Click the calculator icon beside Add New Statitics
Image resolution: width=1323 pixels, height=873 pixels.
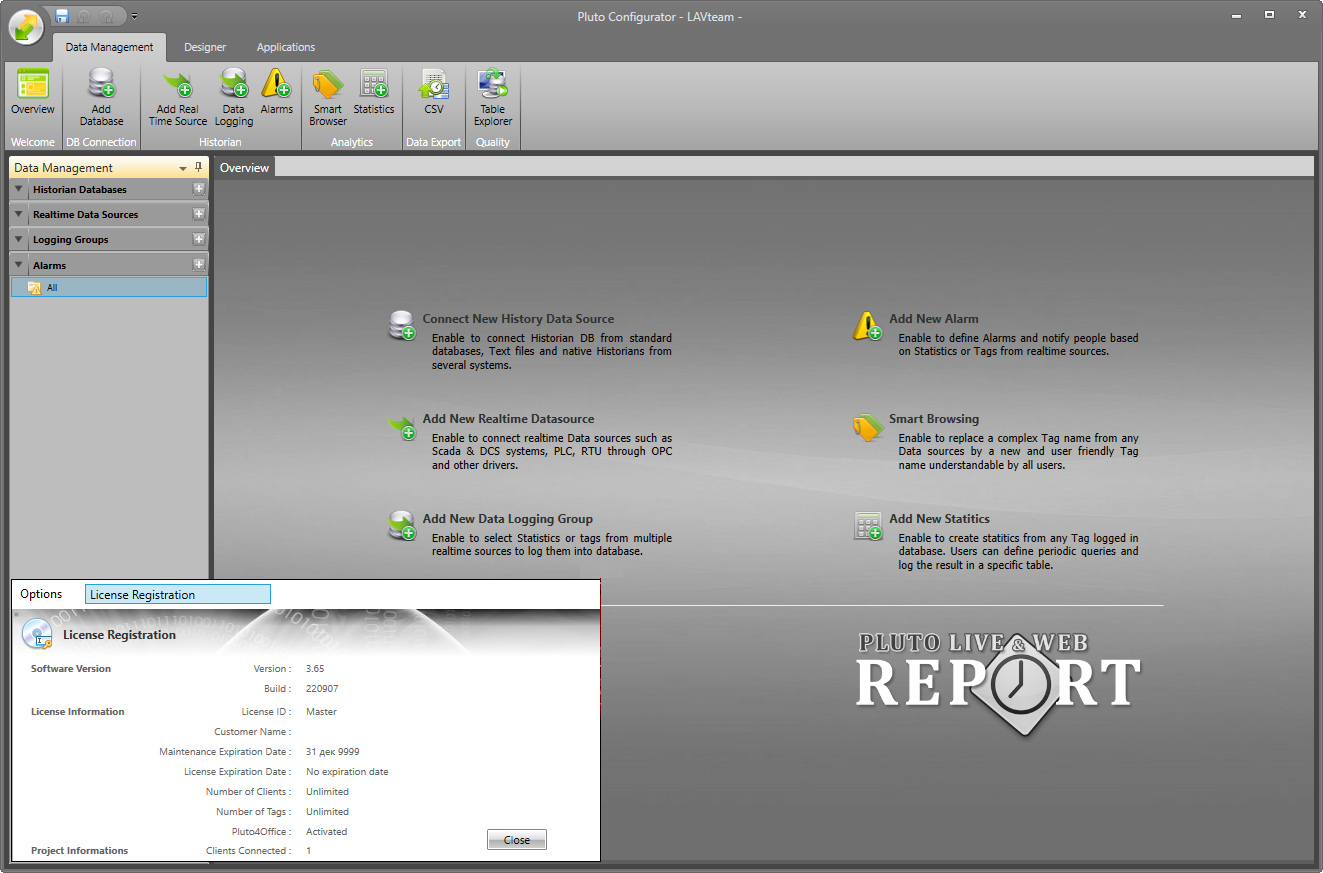[x=868, y=526]
